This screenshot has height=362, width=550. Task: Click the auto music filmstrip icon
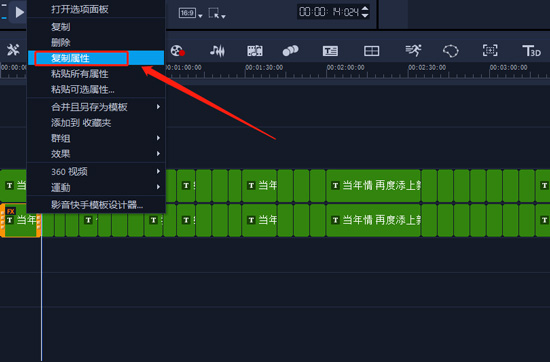[255, 51]
